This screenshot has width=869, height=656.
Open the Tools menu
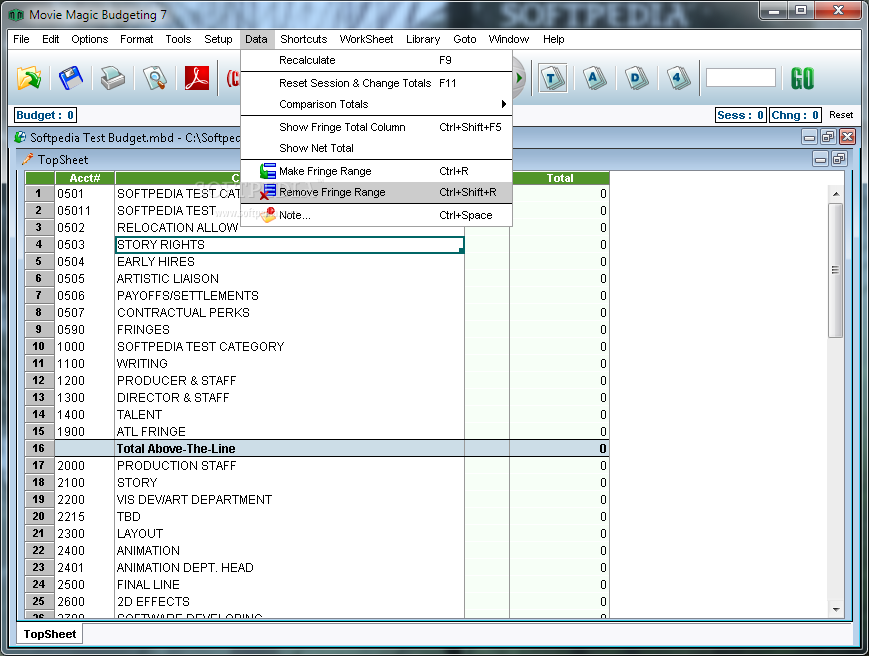click(x=178, y=39)
